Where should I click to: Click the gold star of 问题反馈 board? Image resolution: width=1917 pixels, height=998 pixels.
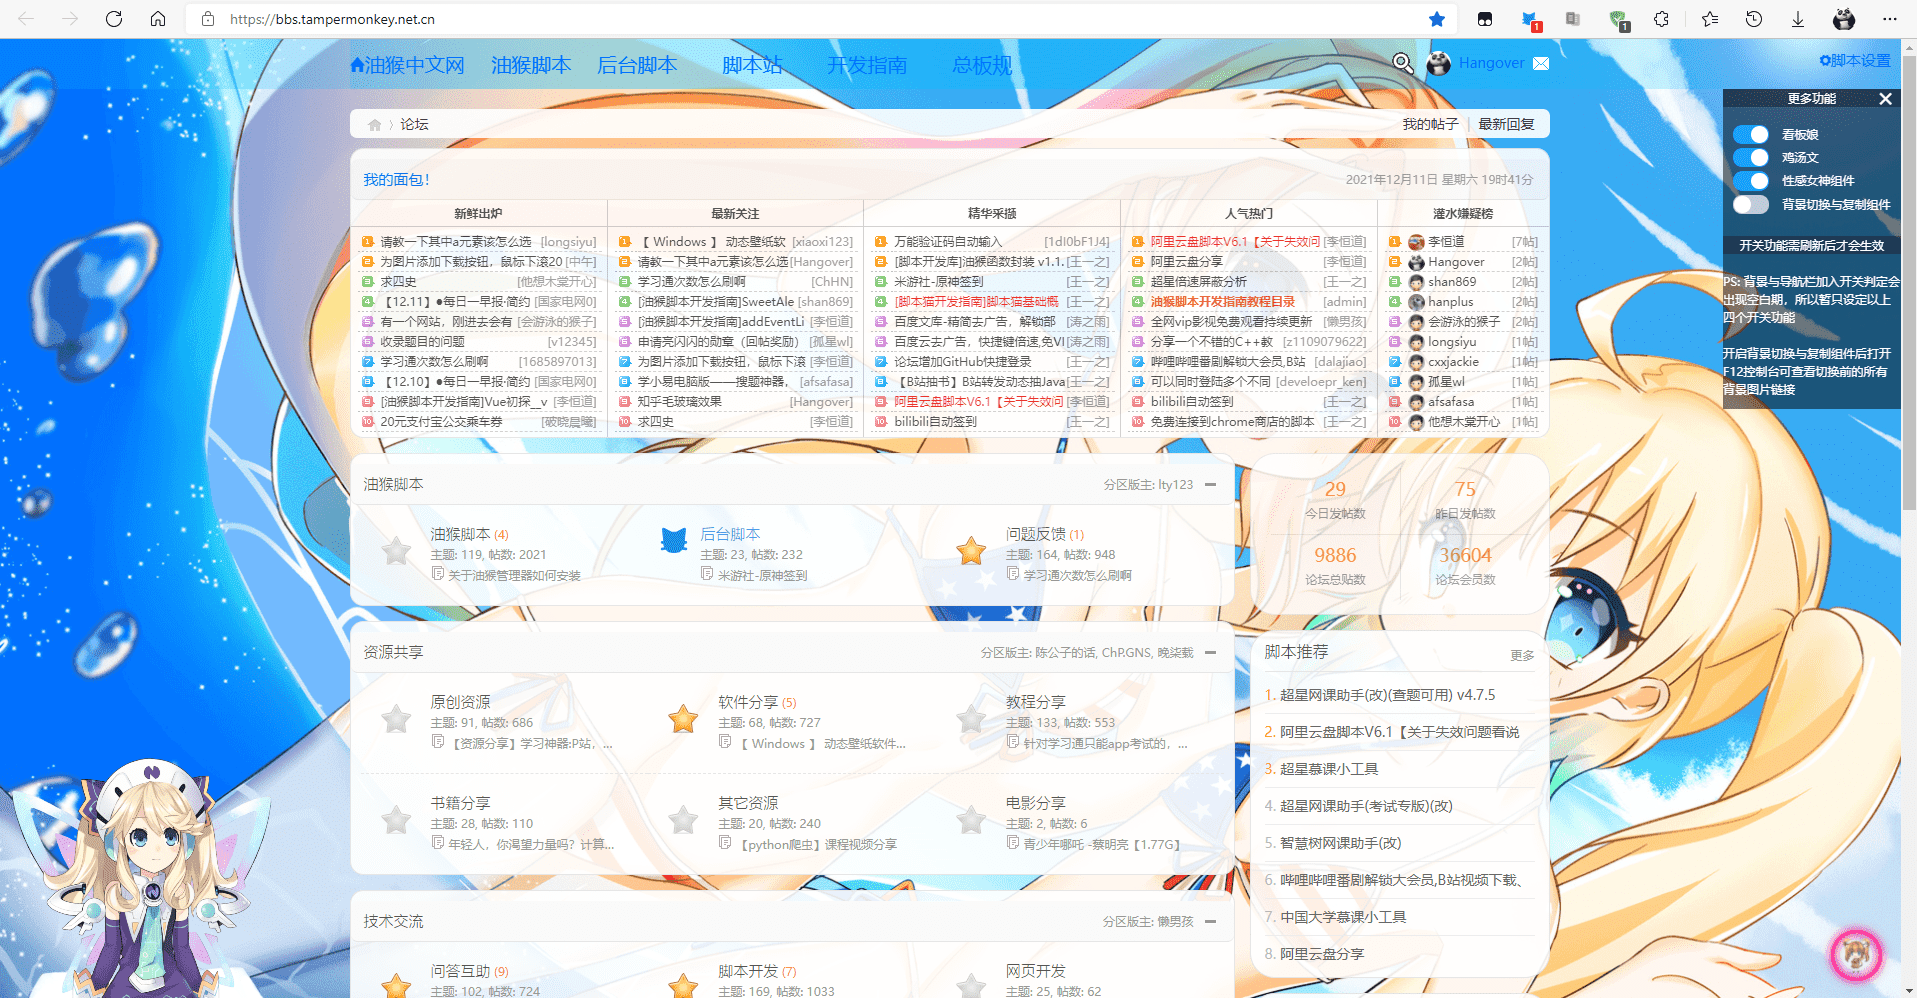tap(971, 551)
